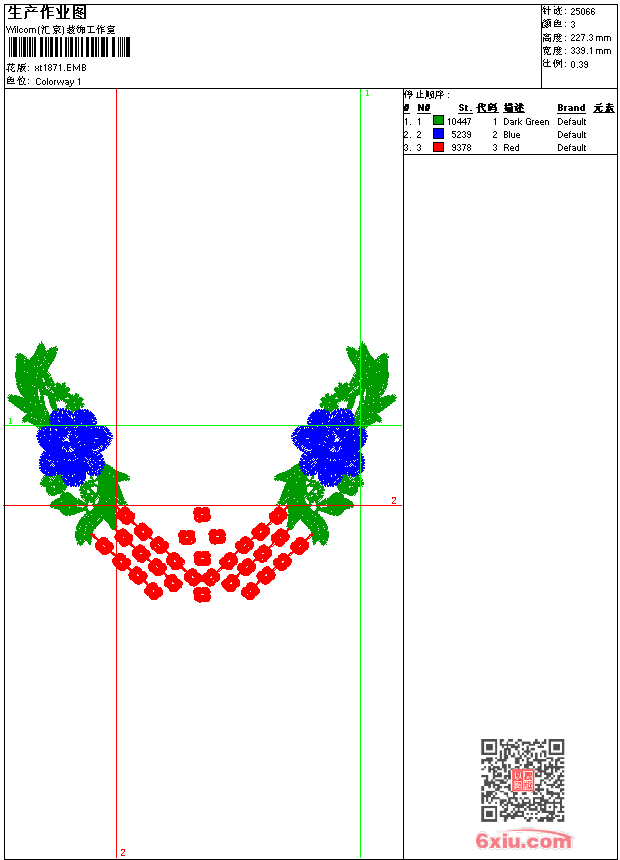Click the red marker 2 at the bottom of the vertical guide

122,852
